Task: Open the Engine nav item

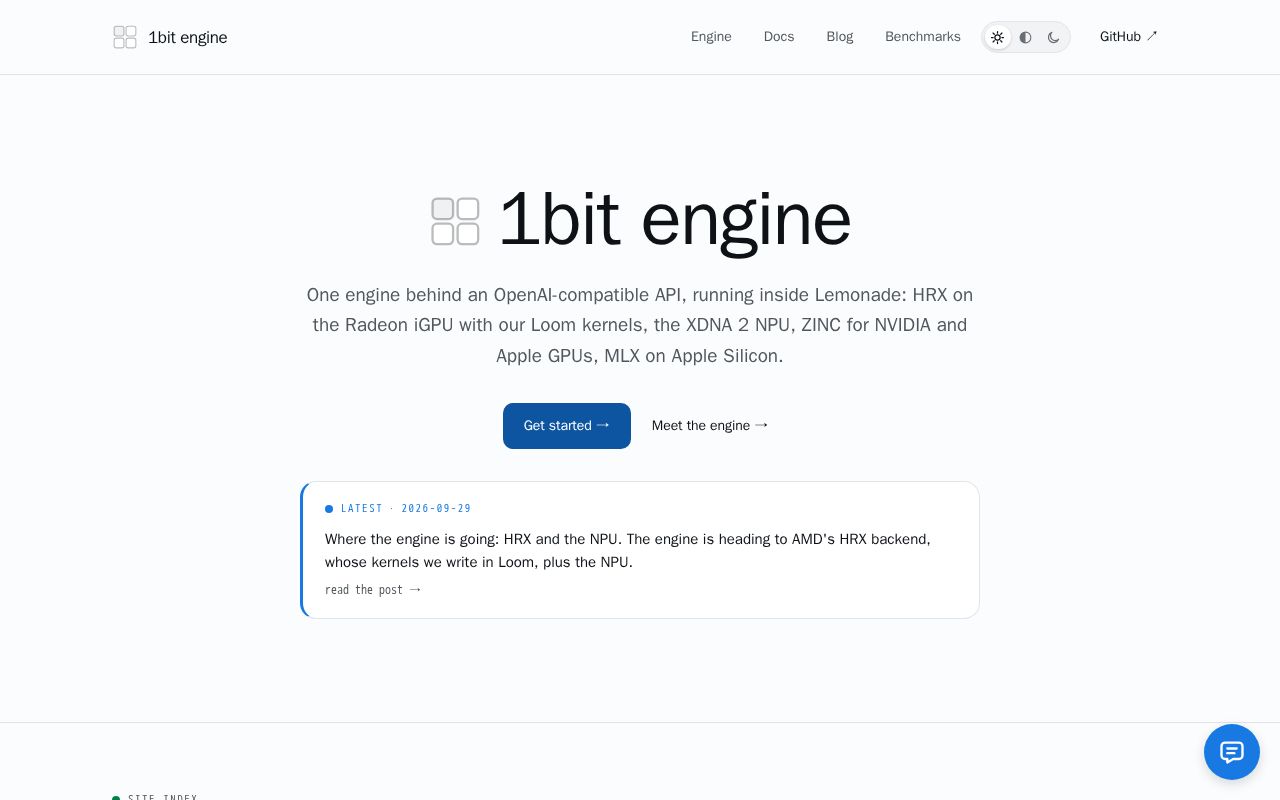Action: click(711, 37)
